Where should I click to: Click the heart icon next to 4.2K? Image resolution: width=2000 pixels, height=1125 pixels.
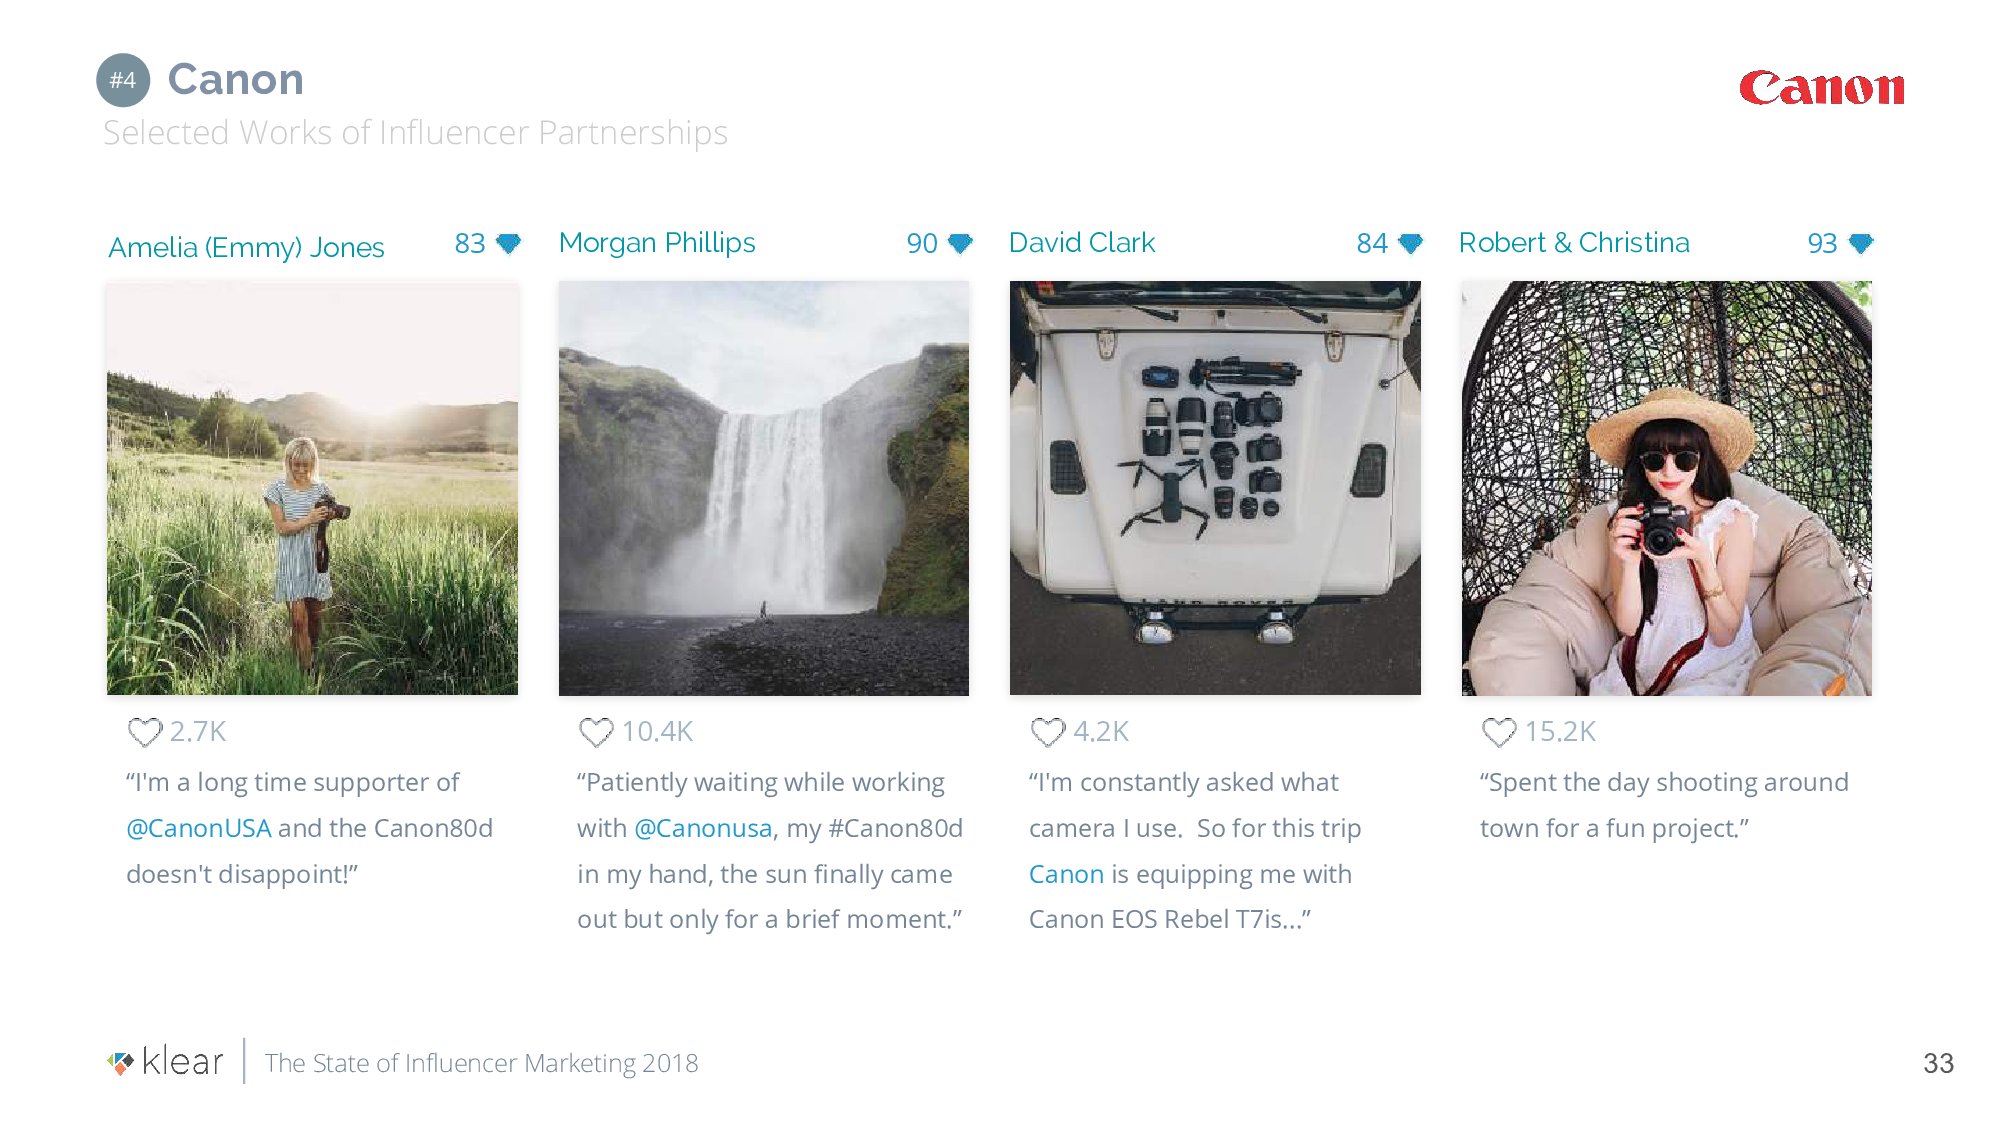1048,732
